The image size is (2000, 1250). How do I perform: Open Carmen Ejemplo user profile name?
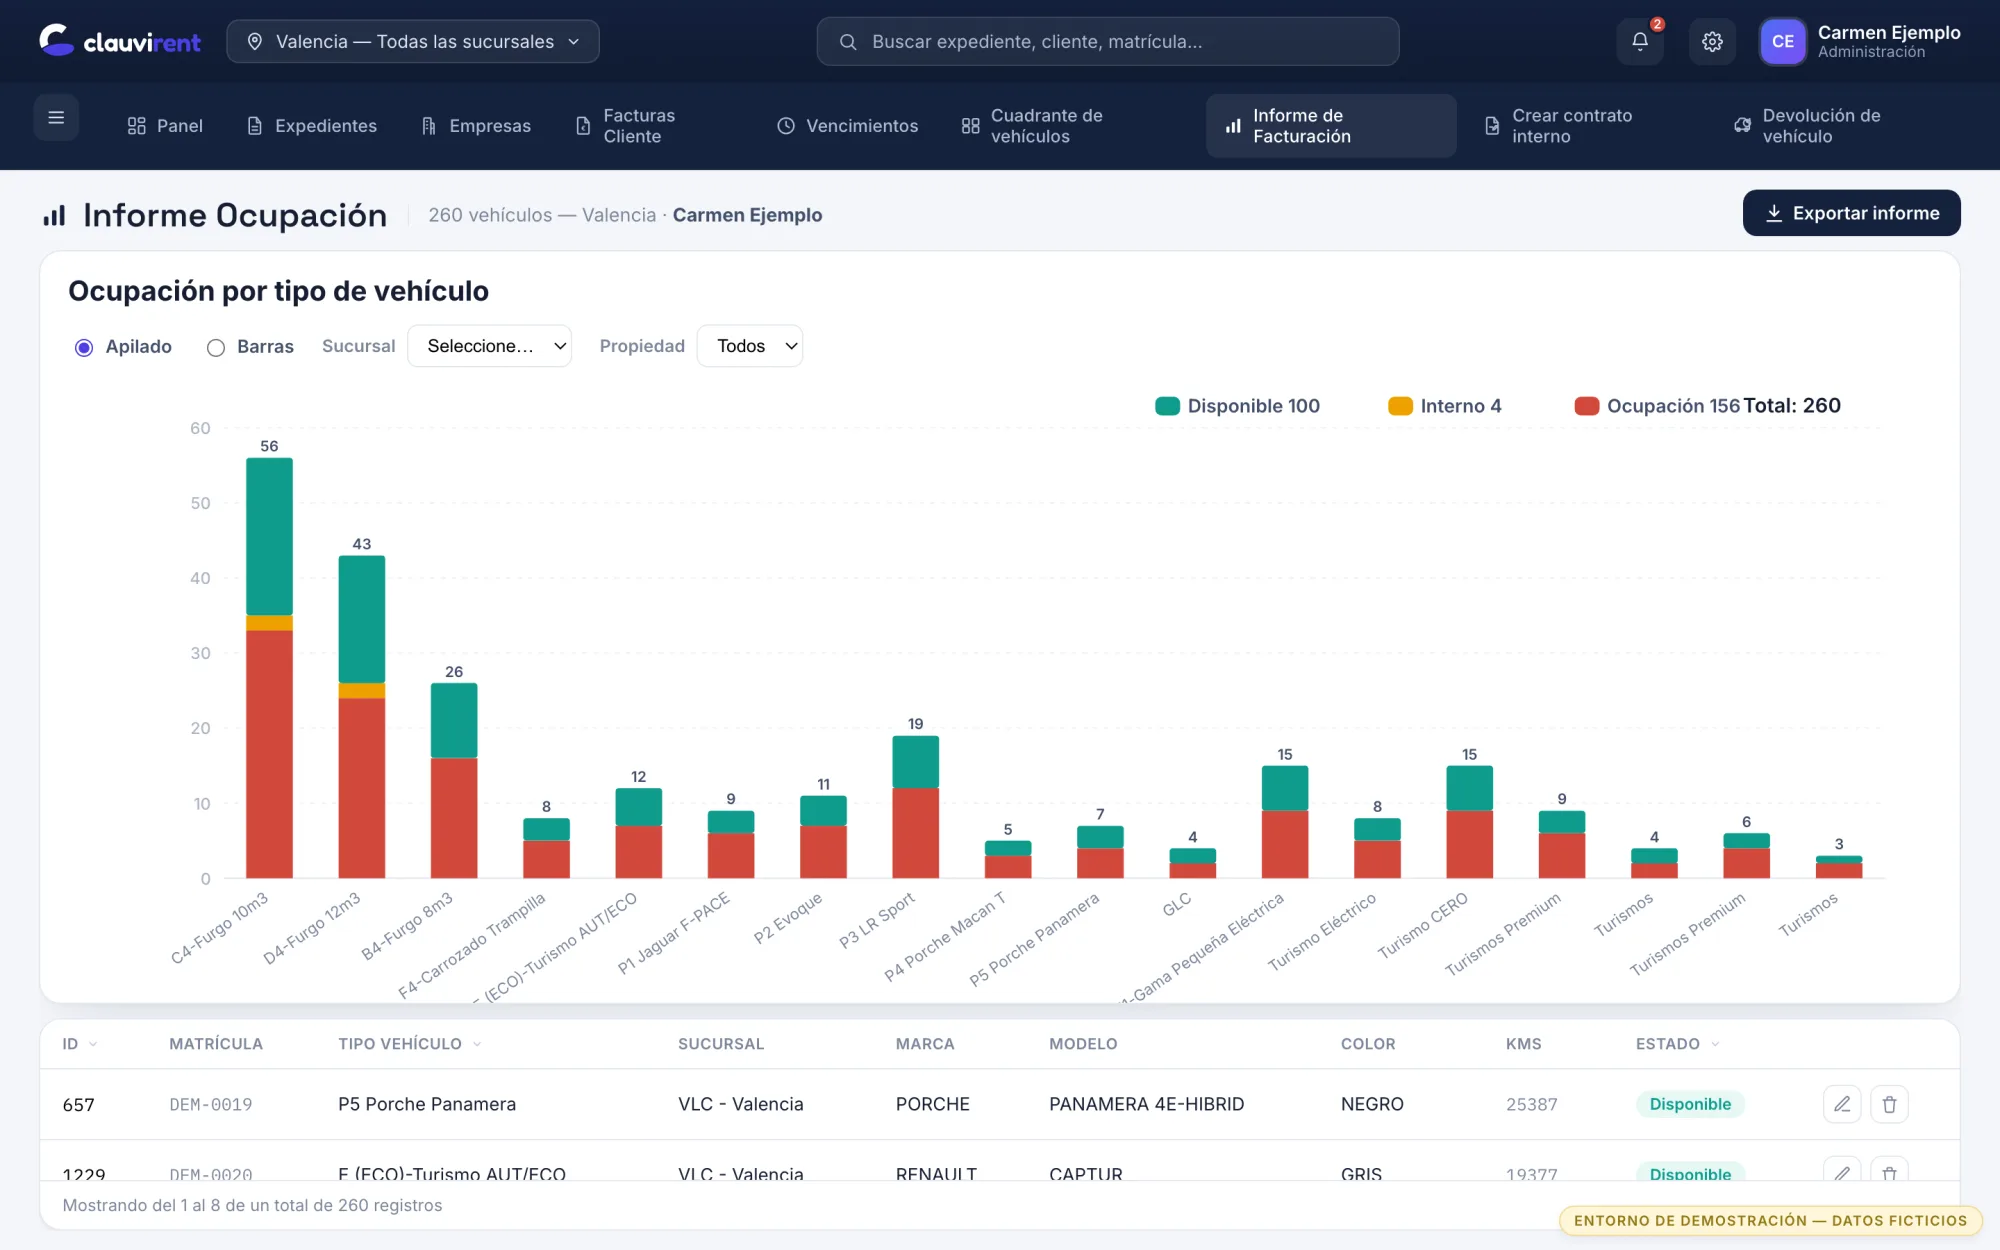pos(1888,33)
